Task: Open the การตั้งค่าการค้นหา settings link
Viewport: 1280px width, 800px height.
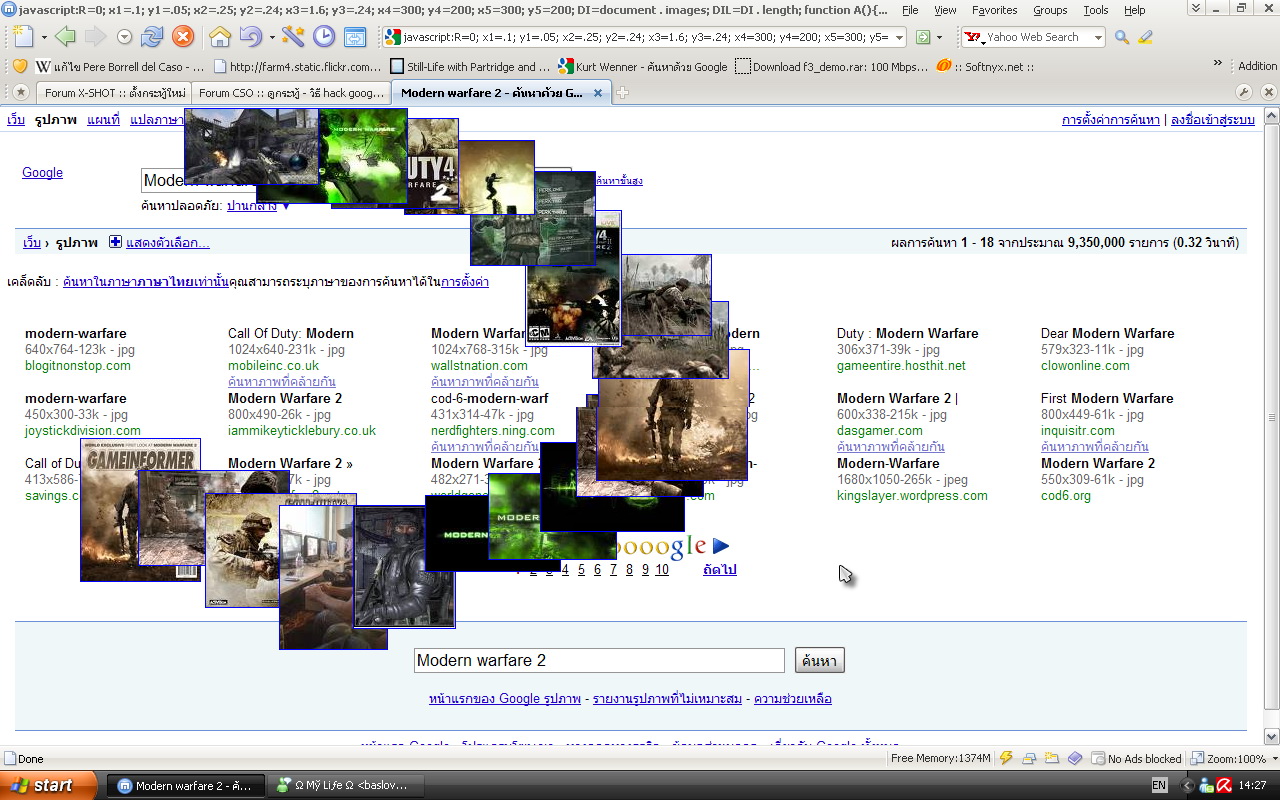Action: point(1111,120)
